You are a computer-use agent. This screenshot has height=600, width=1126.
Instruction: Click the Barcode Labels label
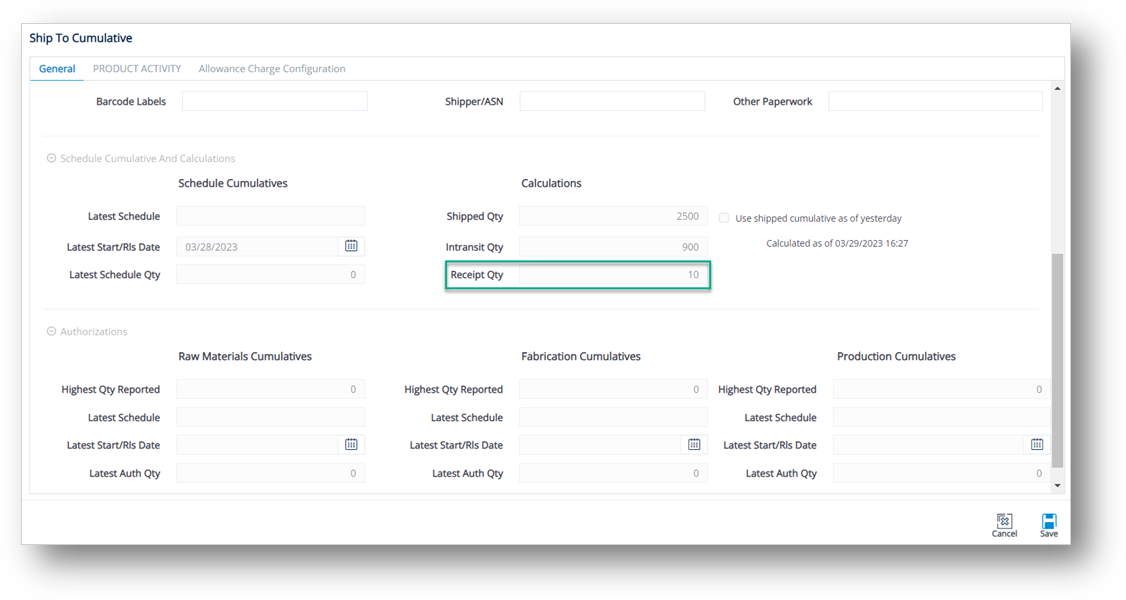coord(131,101)
